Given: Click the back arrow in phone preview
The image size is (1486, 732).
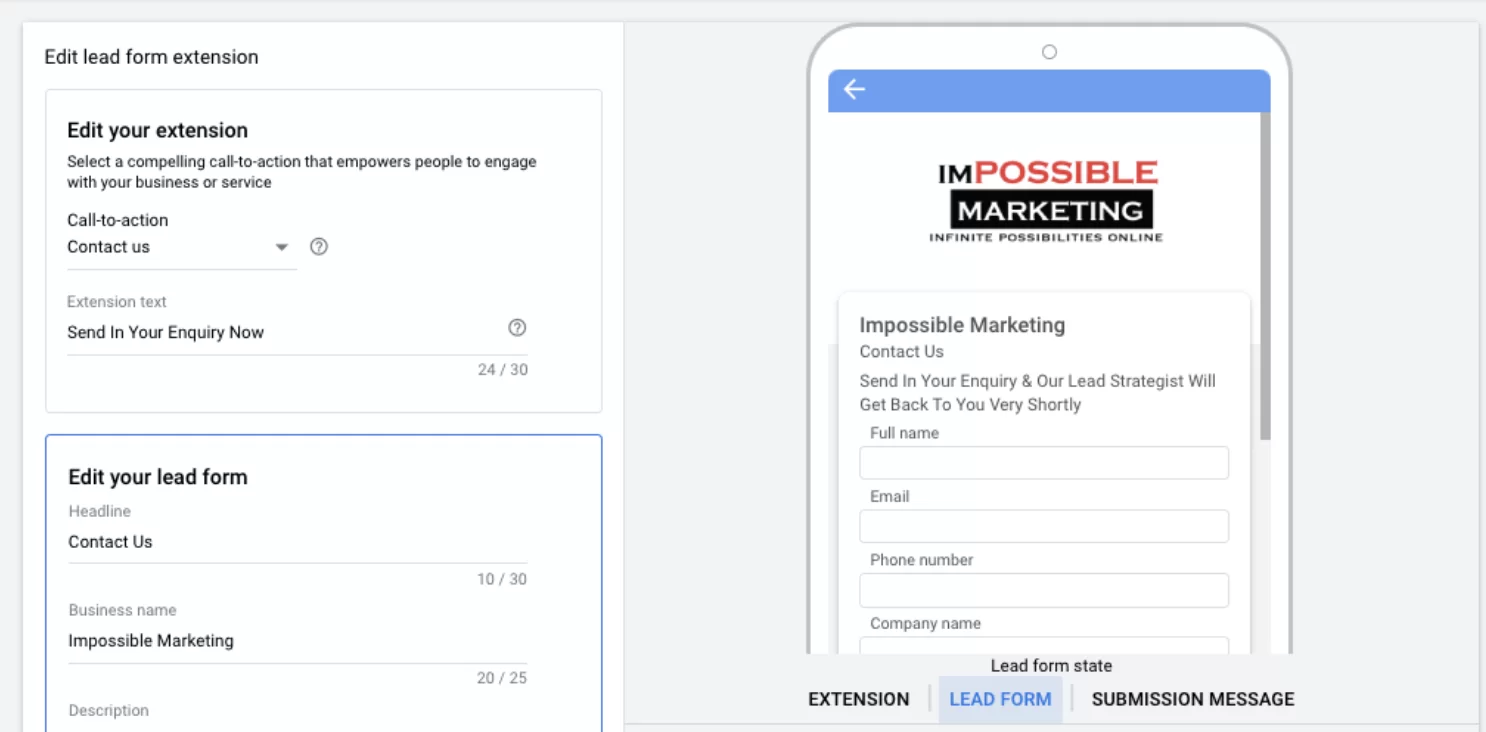Looking at the screenshot, I should click(854, 89).
